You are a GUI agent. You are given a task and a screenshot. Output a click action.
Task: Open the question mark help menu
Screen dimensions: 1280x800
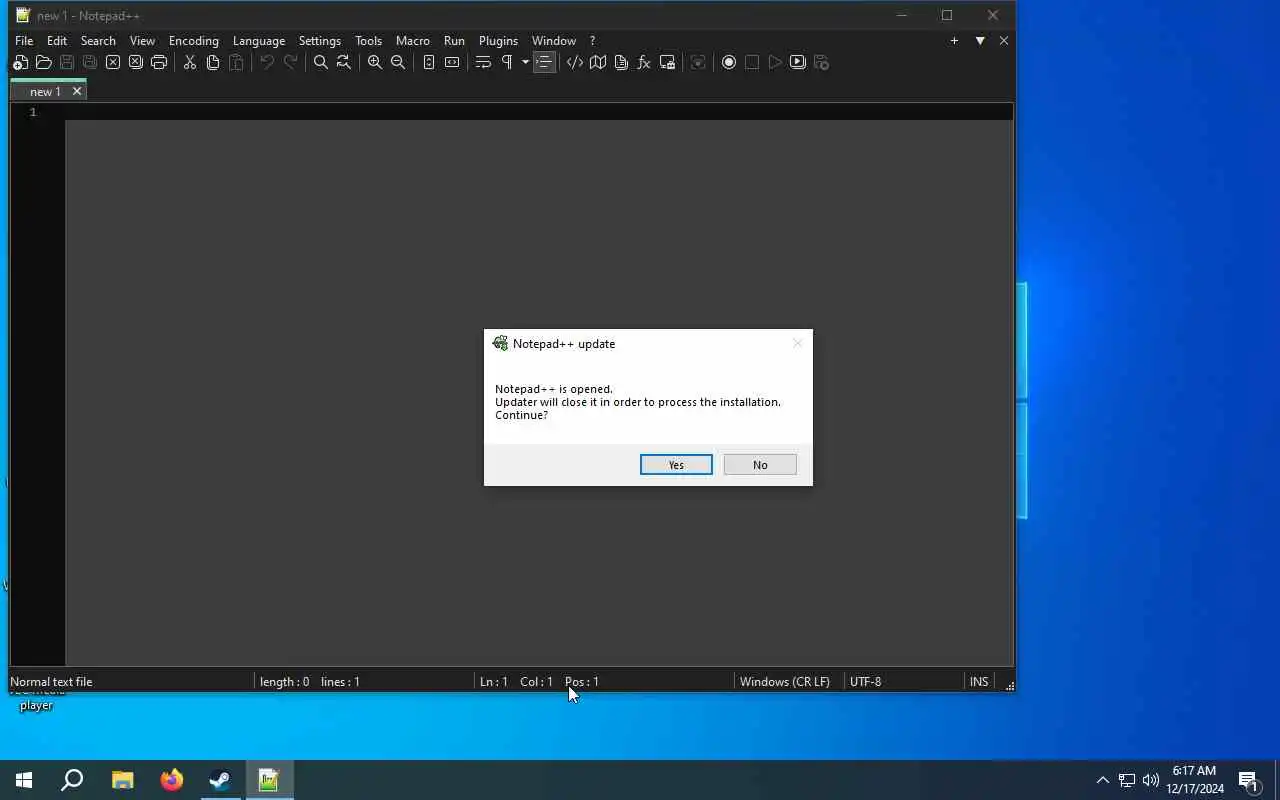[592, 41]
